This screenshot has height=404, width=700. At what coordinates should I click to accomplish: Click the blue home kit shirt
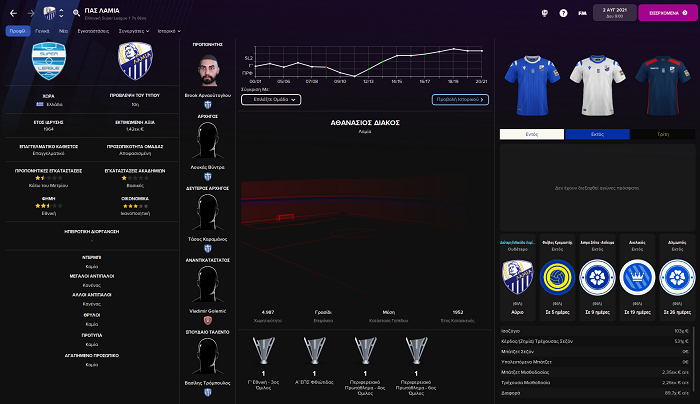(x=532, y=85)
